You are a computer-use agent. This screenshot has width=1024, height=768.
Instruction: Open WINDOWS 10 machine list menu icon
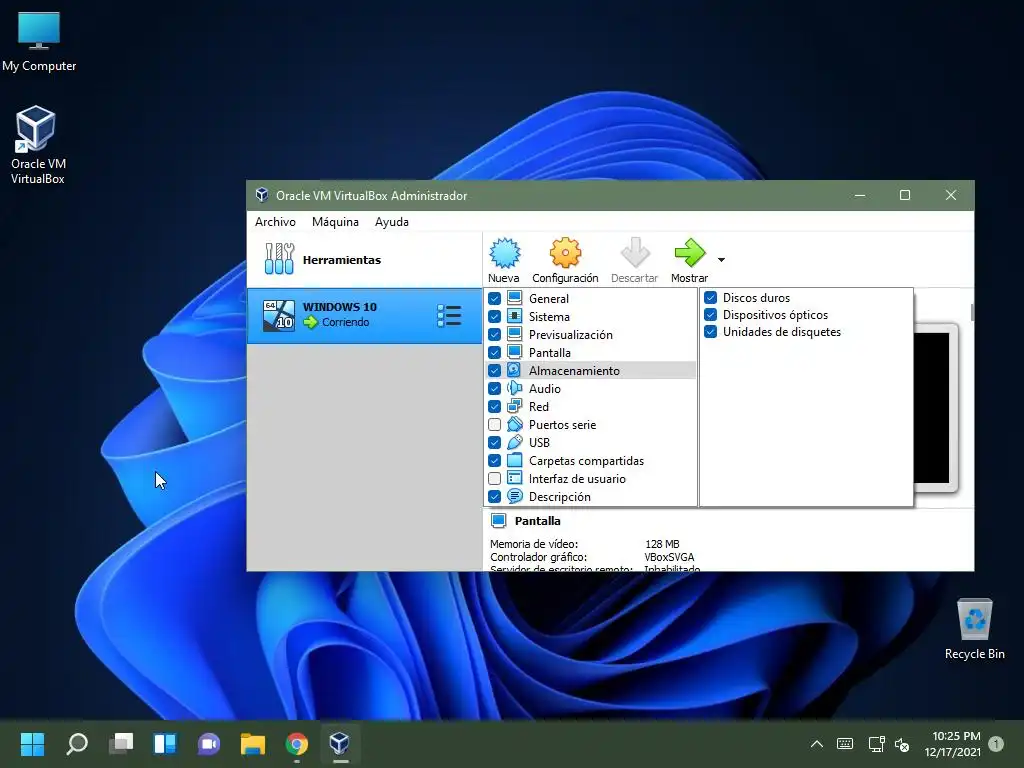[449, 315]
